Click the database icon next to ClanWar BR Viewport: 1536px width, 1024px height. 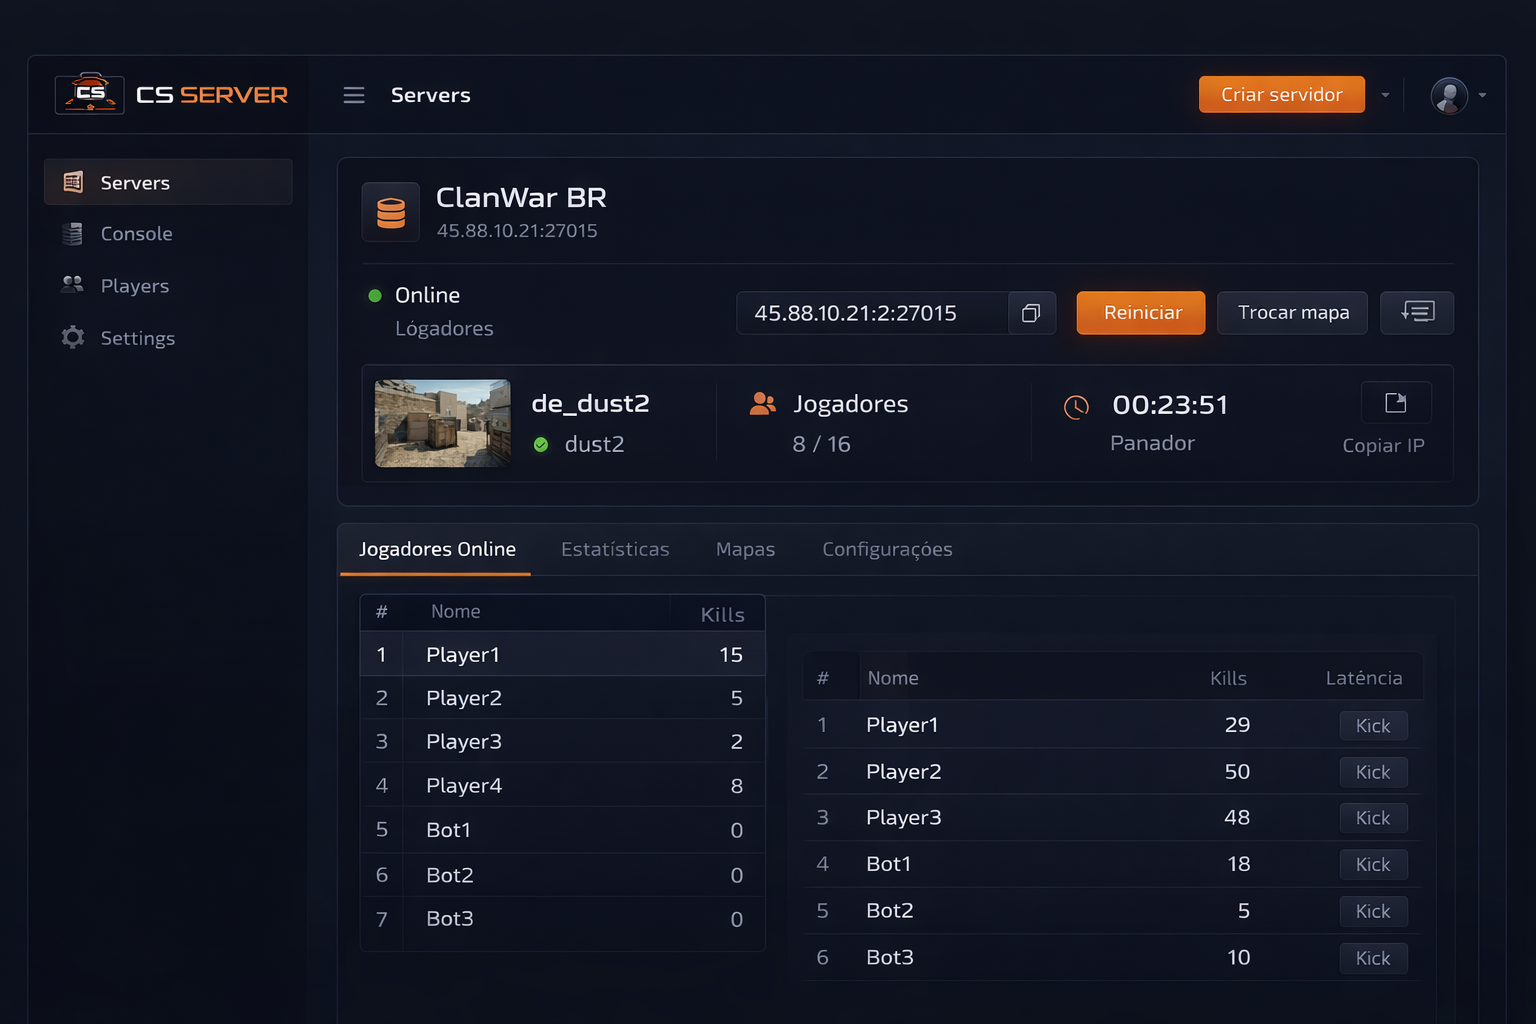pos(391,212)
